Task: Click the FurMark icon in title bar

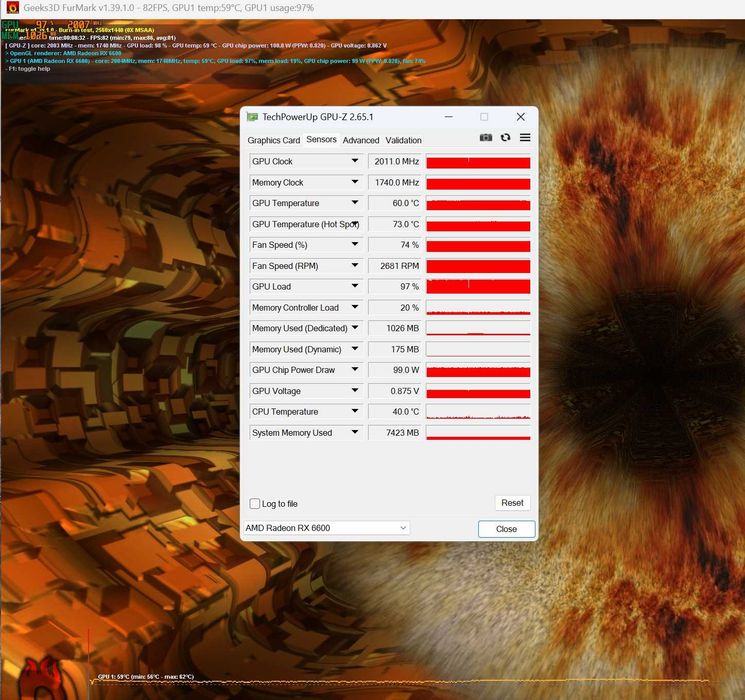Action: point(13,8)
